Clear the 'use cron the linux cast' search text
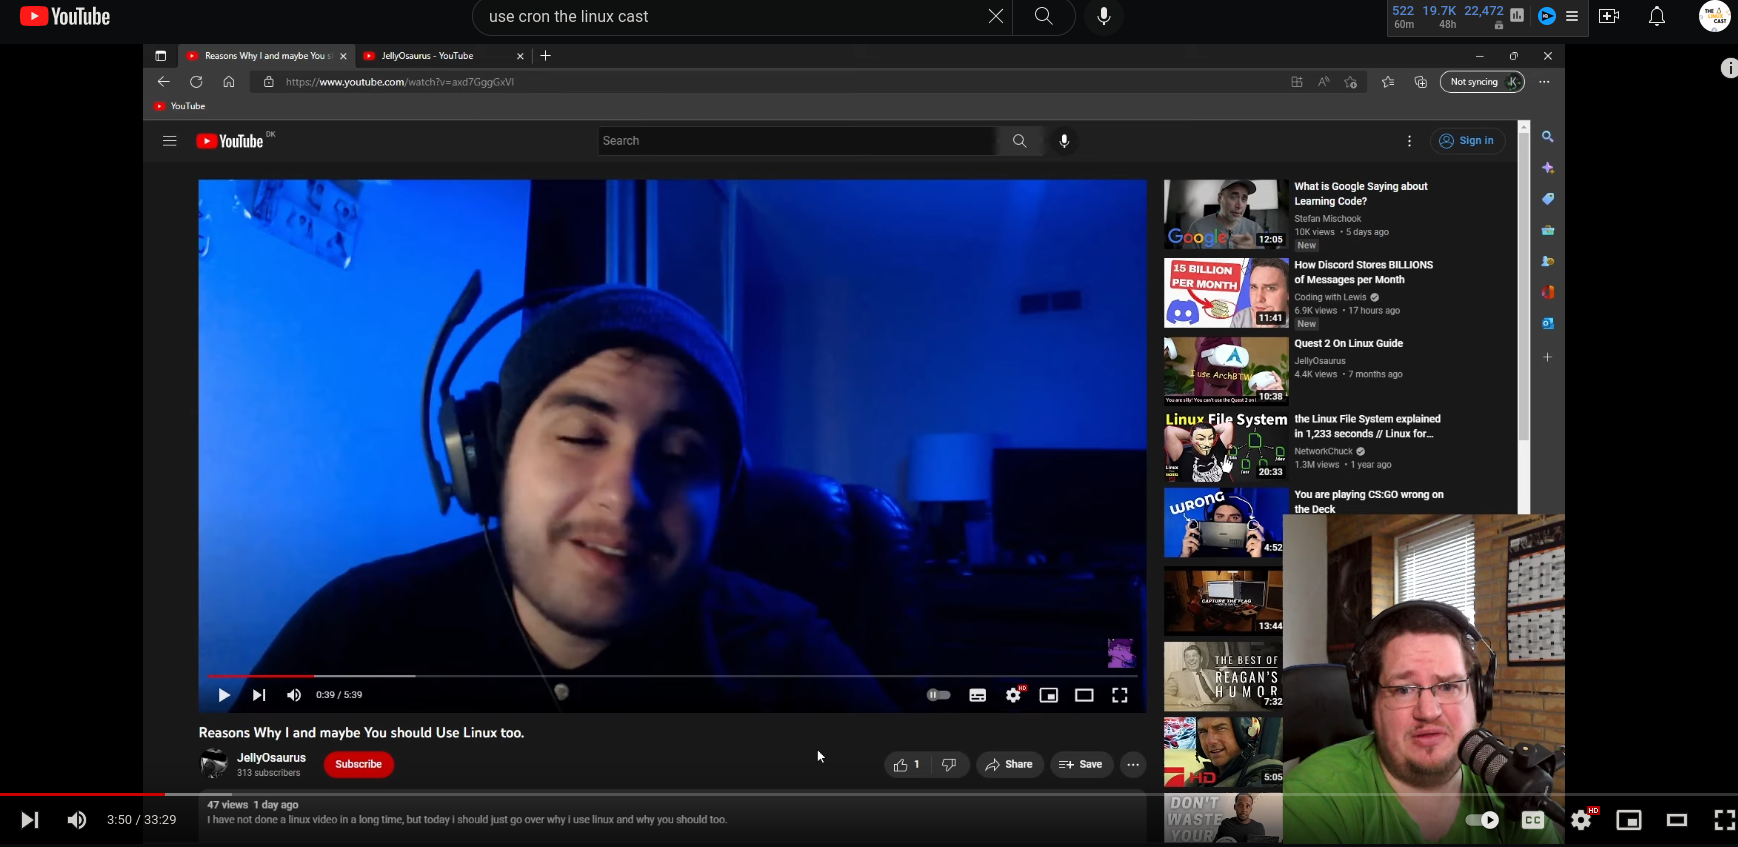The image size is (1738, 847). point(995,16)
